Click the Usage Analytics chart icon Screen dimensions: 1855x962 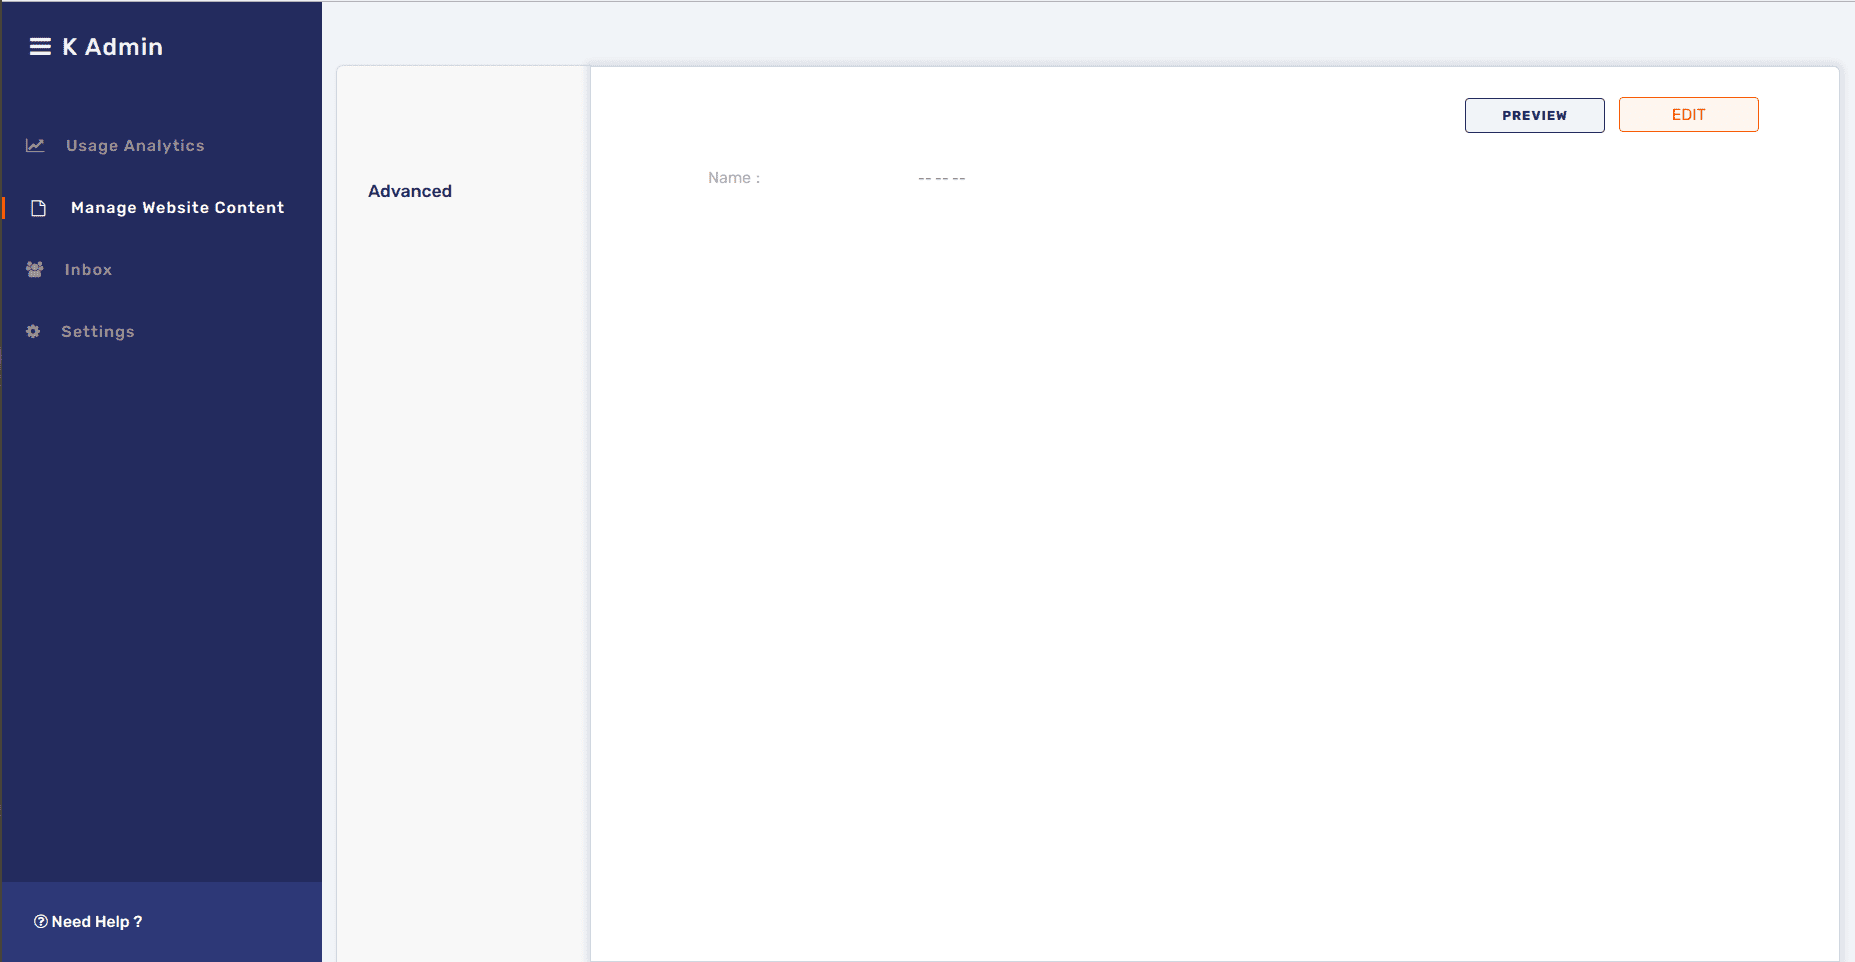coord(35,145)
